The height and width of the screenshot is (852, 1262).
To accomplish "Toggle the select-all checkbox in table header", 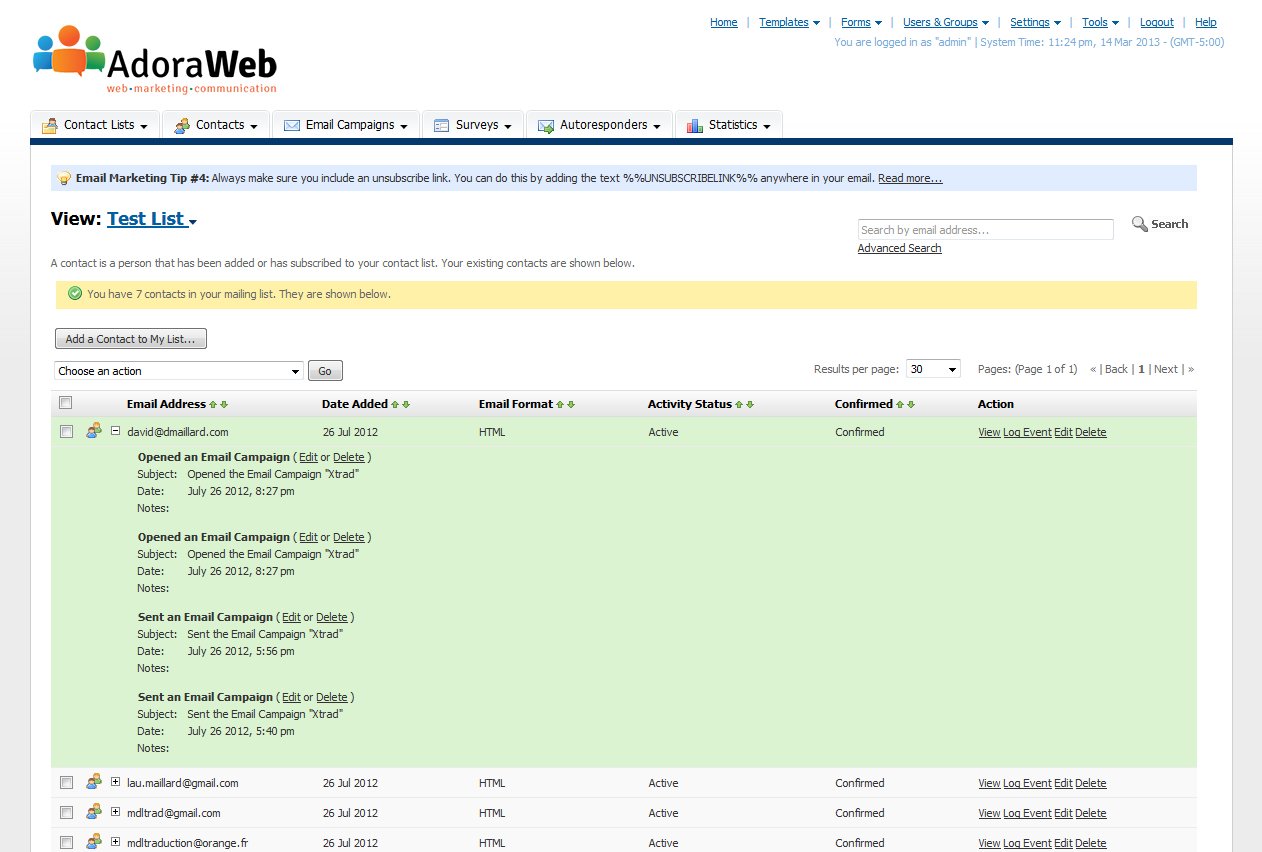I will point(66,403).
